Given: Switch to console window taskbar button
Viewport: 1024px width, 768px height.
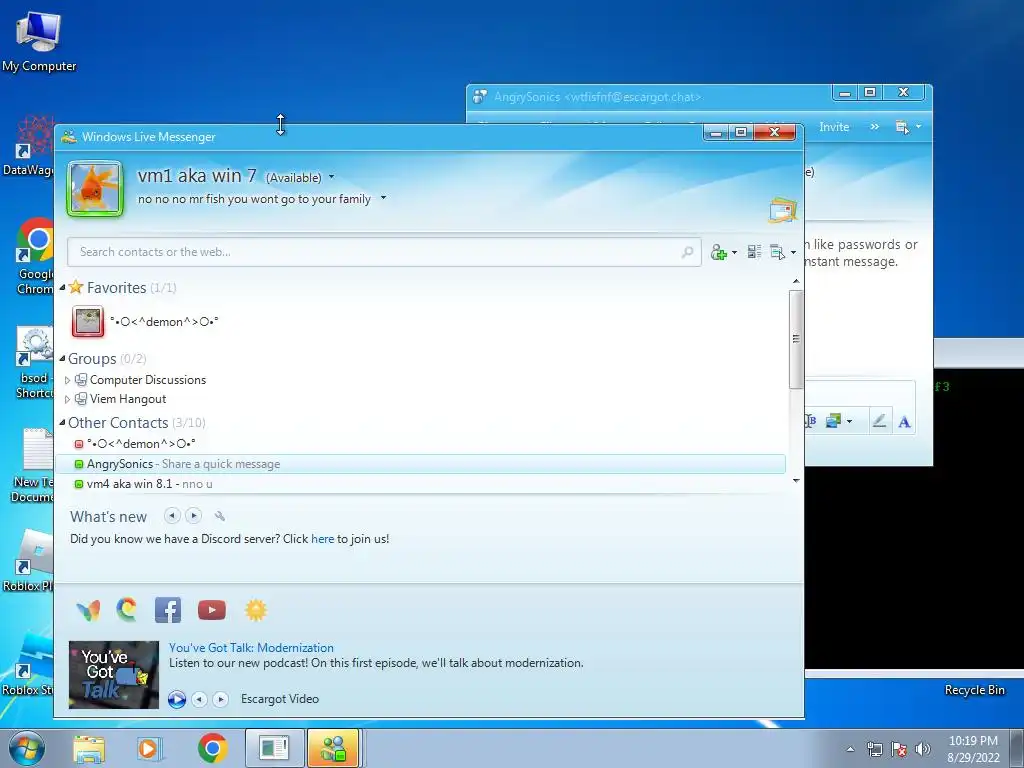Looking at the screenshot, I should point(274,748).
